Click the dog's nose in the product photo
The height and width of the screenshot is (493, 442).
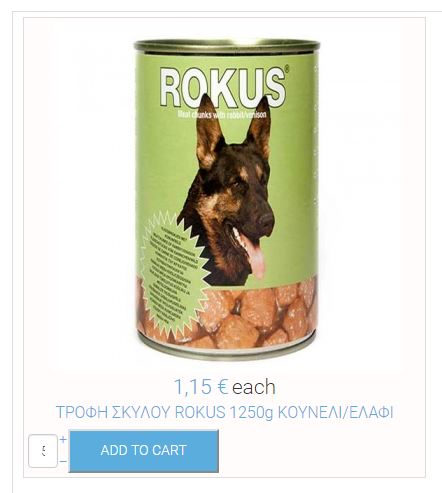266,220
